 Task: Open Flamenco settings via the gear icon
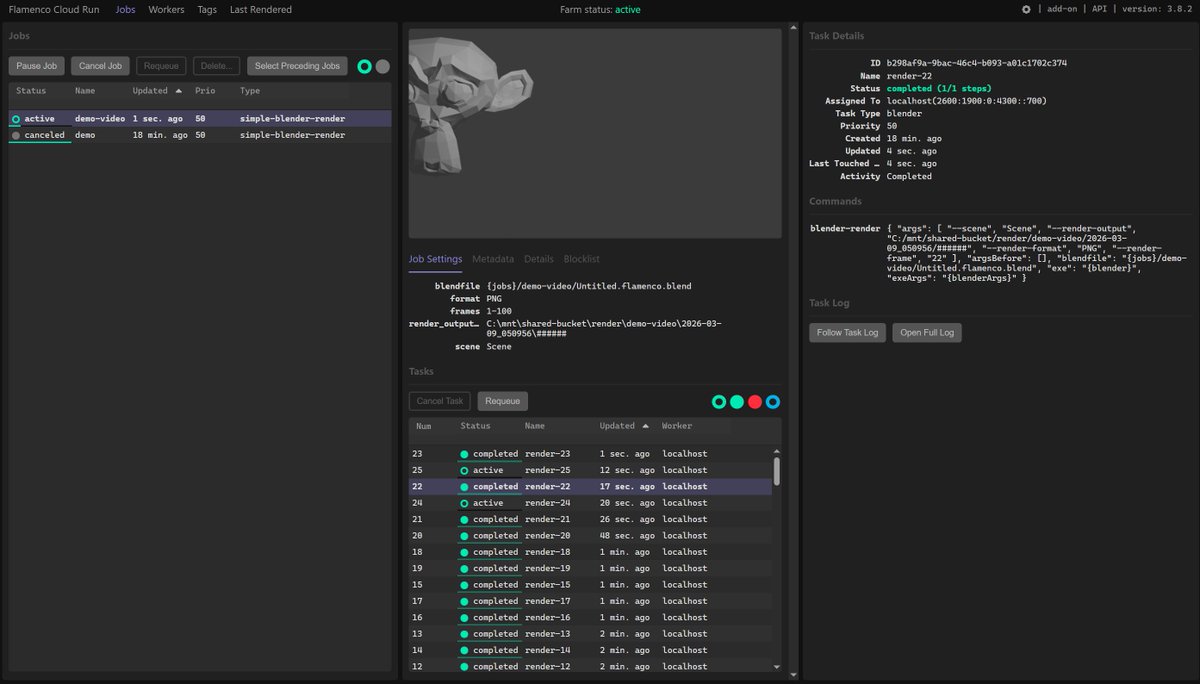click(x=1027, y=9)
